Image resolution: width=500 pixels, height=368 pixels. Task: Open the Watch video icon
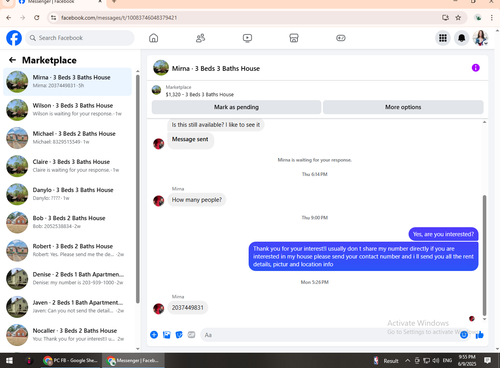click(247, 38)
